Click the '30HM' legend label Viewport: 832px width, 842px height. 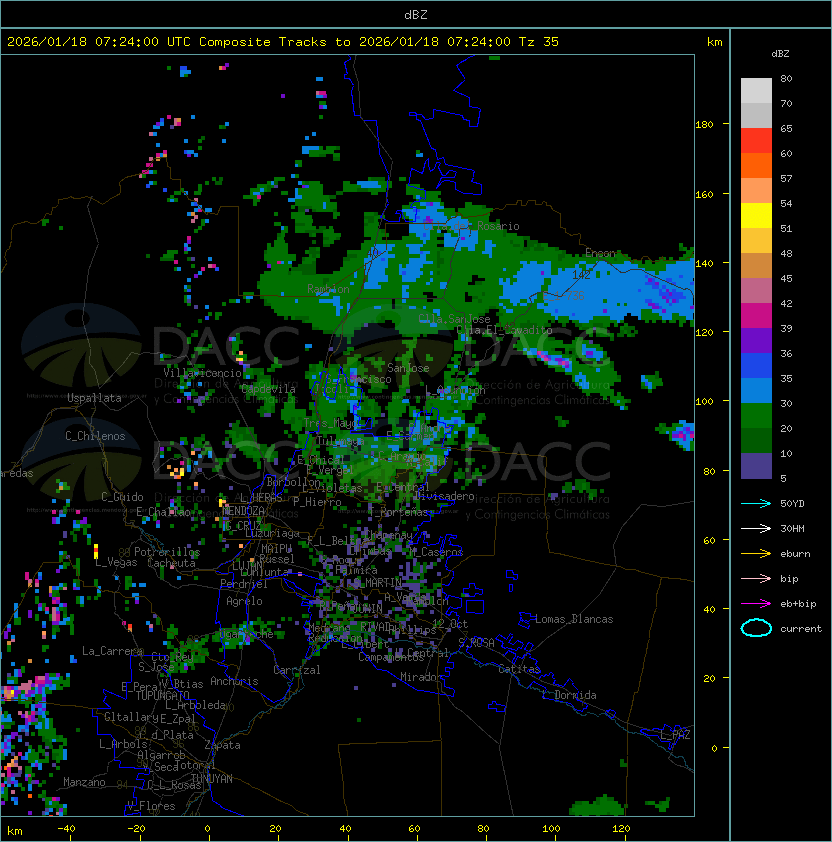[x=792, y=528]
